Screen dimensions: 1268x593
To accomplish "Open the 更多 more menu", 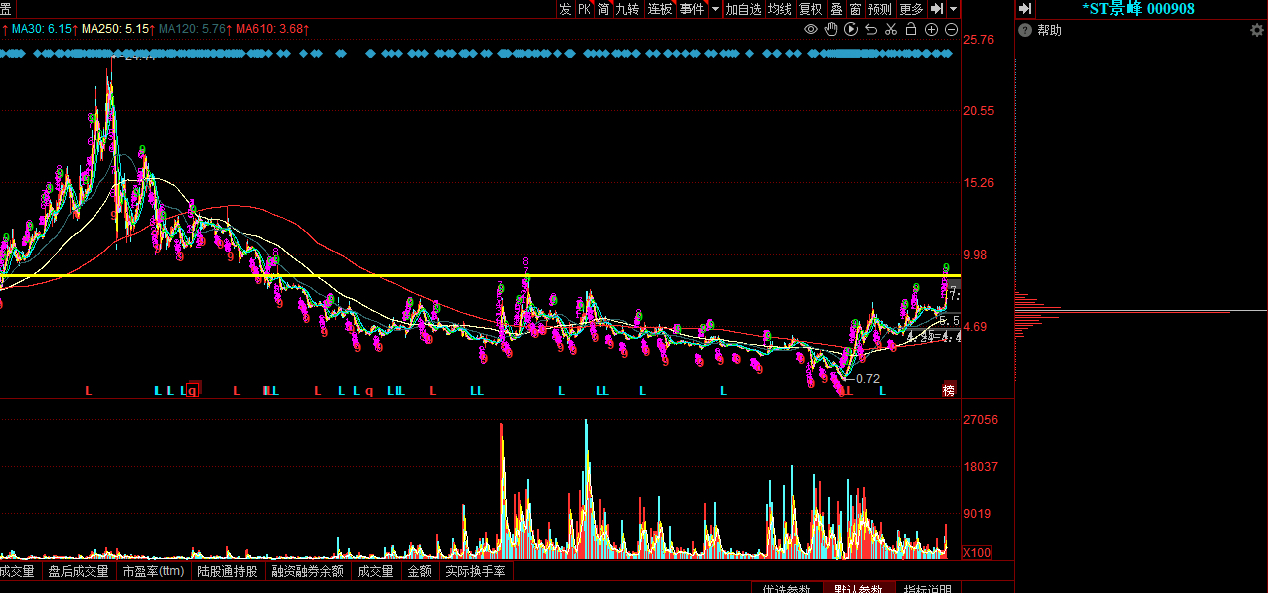I will click(912, 8).
